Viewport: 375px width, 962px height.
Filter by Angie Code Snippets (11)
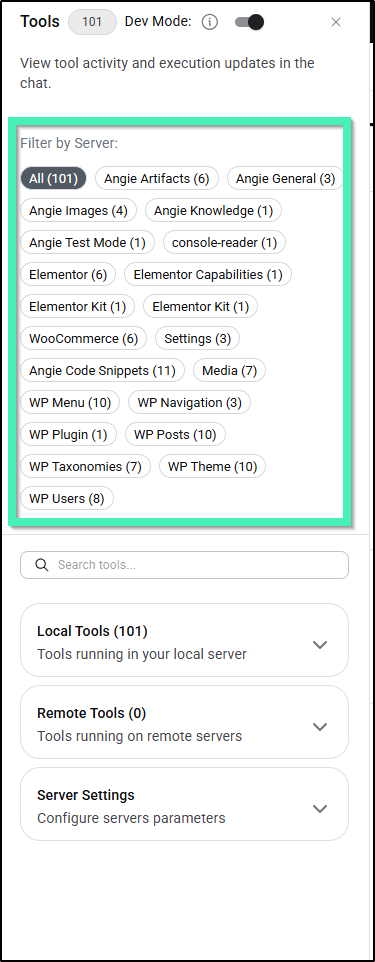pyautogui.click(x=102, y=371)
